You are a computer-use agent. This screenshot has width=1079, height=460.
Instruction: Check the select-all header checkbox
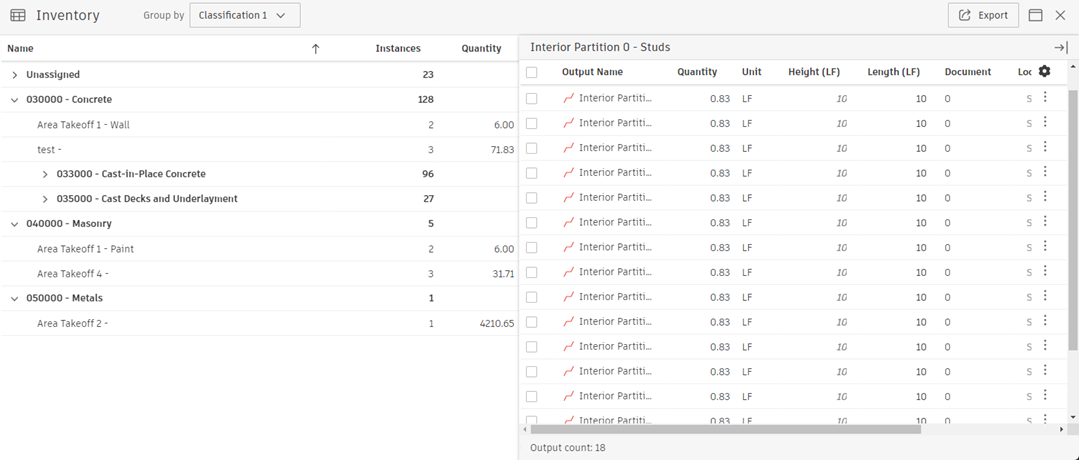[x=532, y=72]
